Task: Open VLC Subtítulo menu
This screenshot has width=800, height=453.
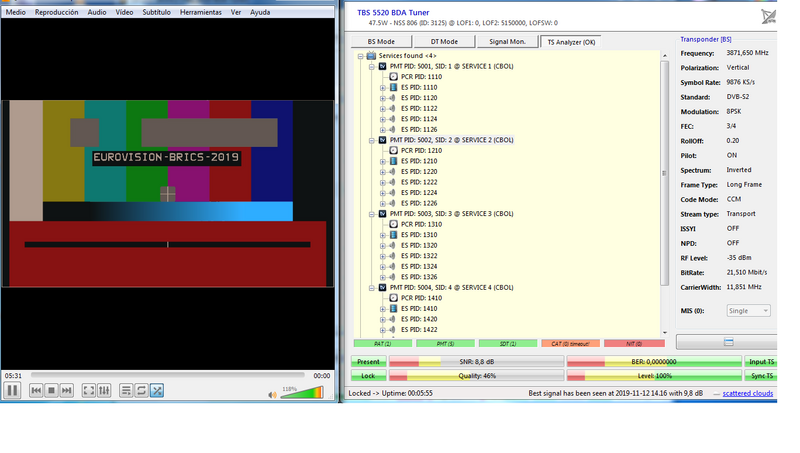Action: click(x=156, y=12)
